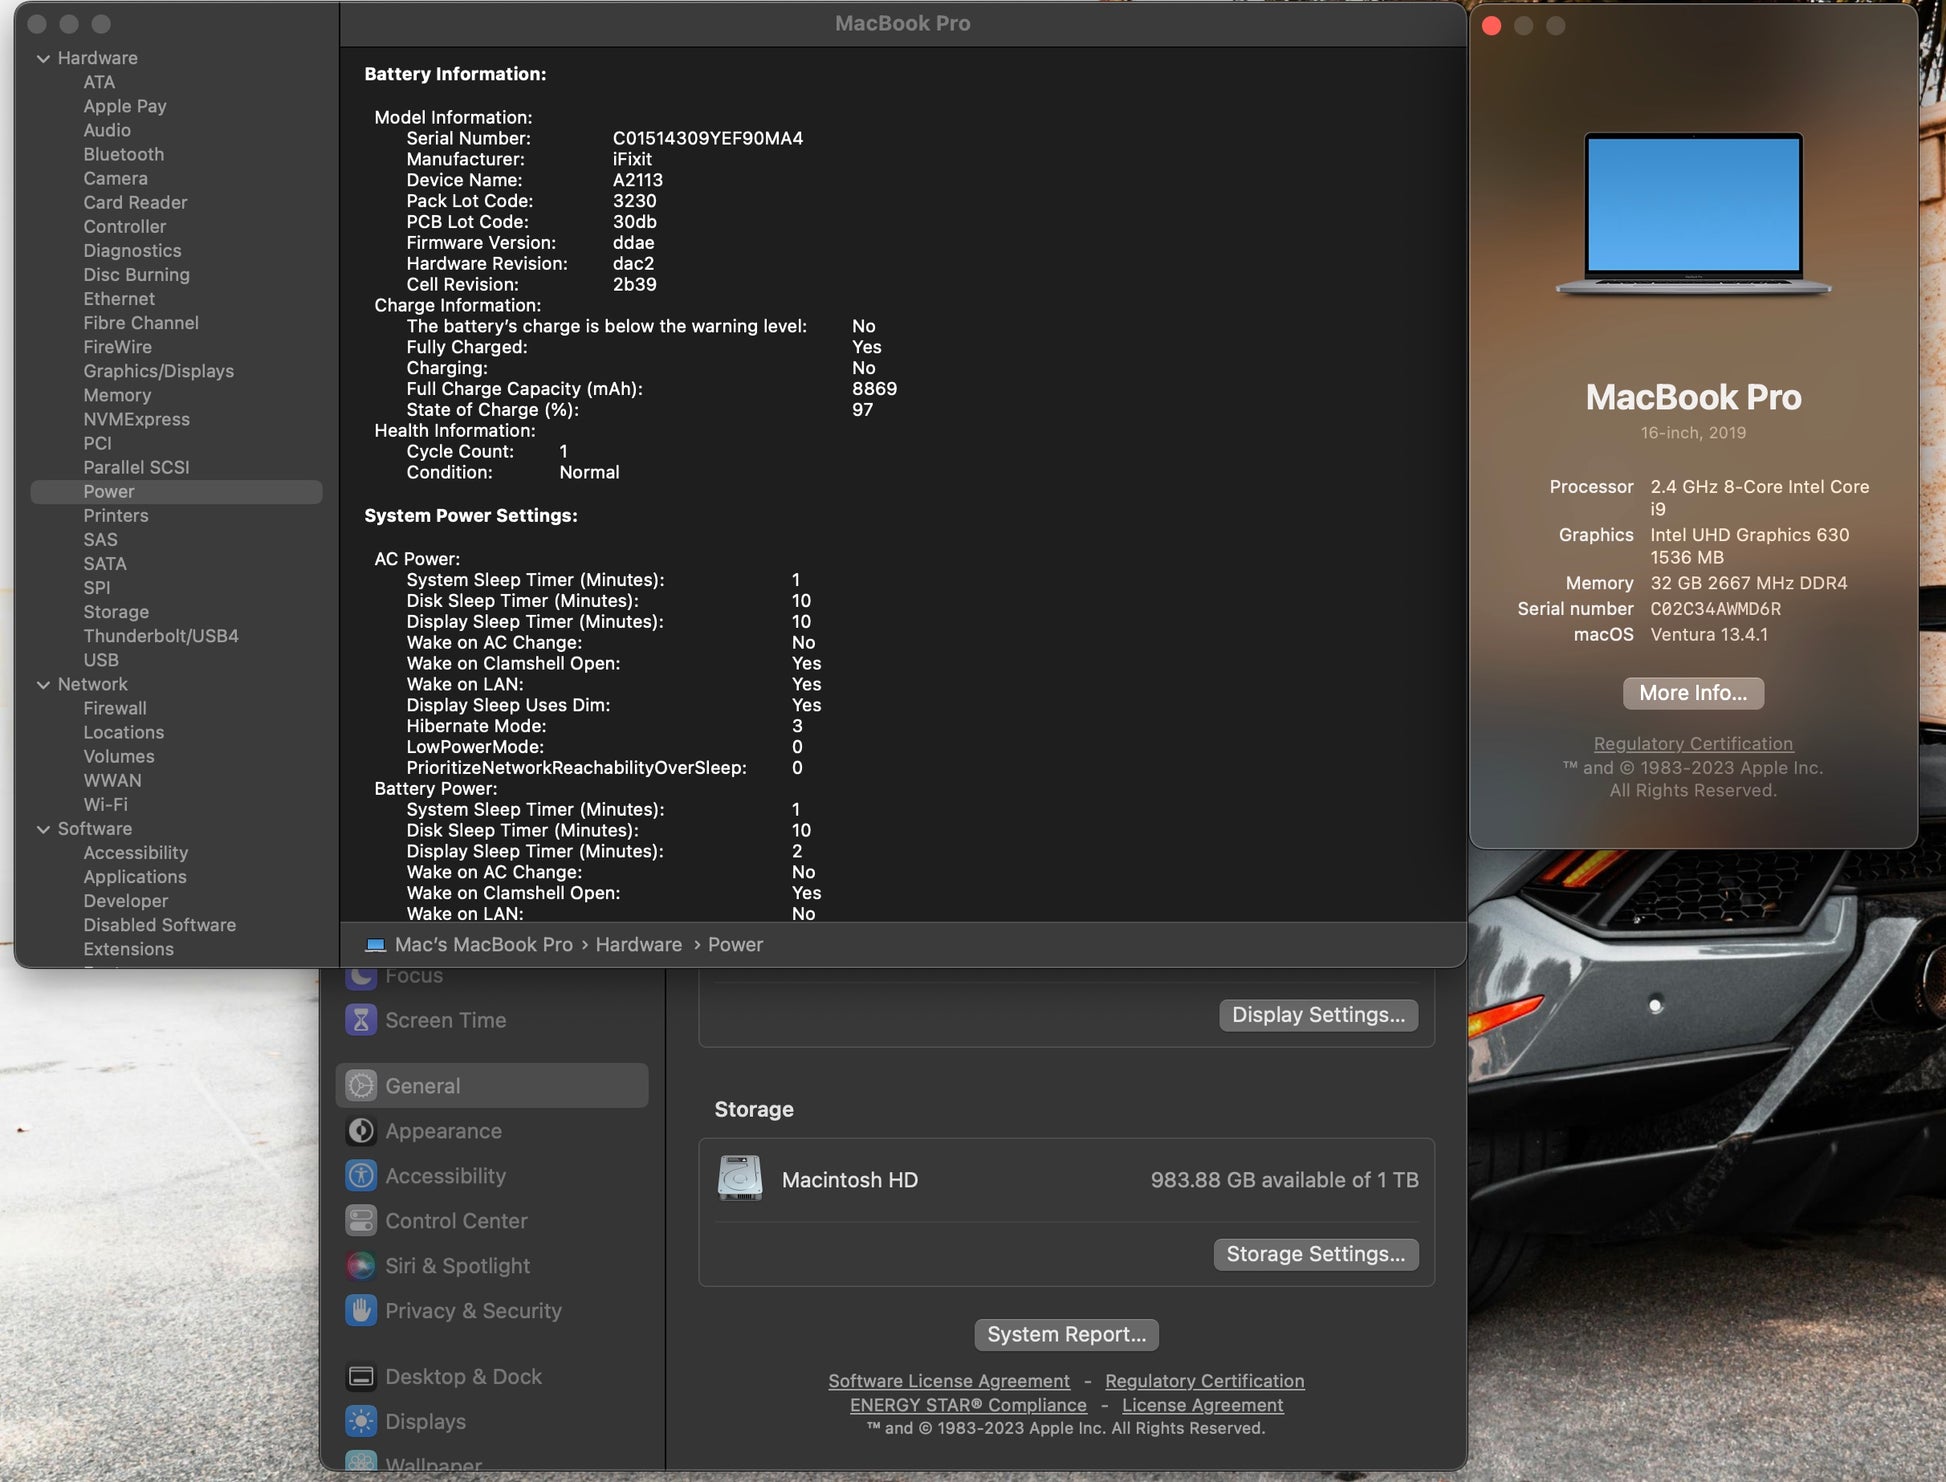Click the Control Center icon
1946x1482 pixels.
coord(360,1221)
